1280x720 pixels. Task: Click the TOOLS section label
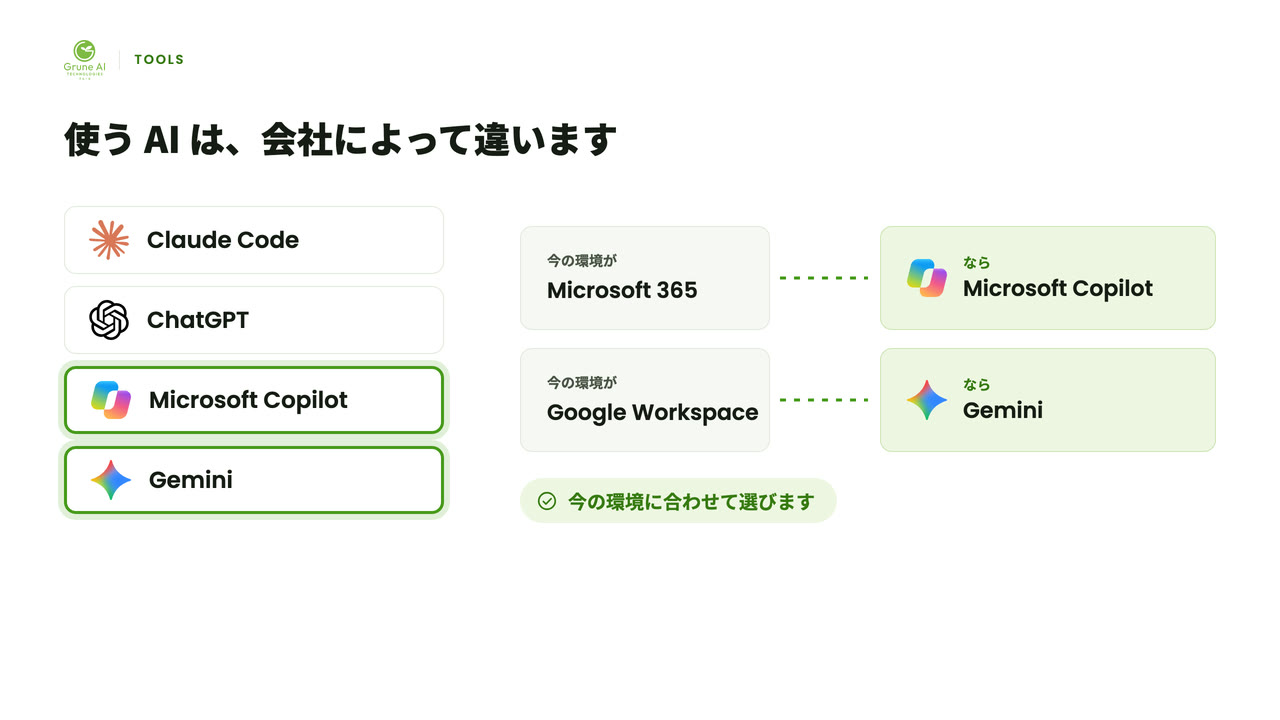(x=159, y=60)
